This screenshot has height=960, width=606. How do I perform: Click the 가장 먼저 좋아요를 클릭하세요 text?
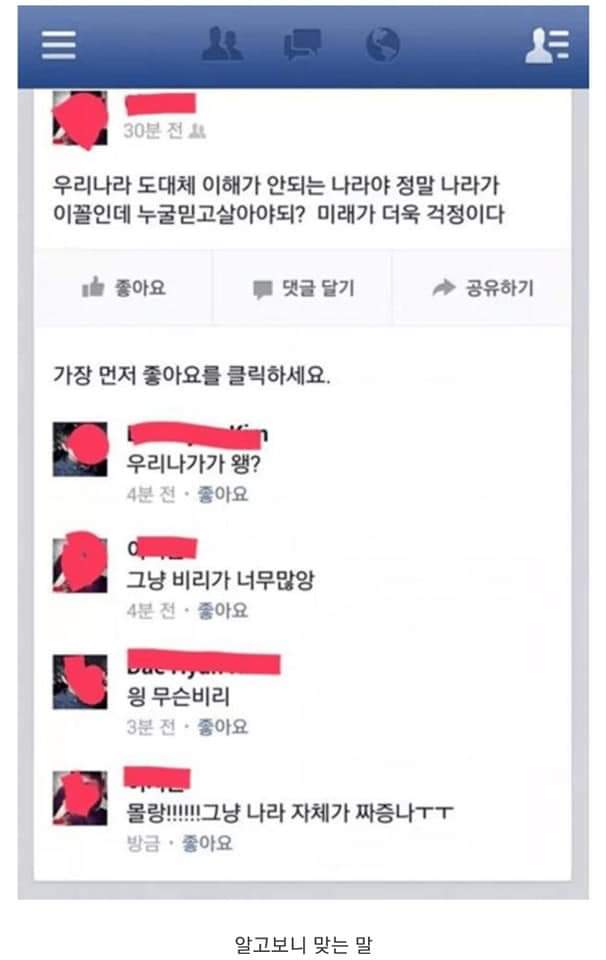click(x=192, y=375)
